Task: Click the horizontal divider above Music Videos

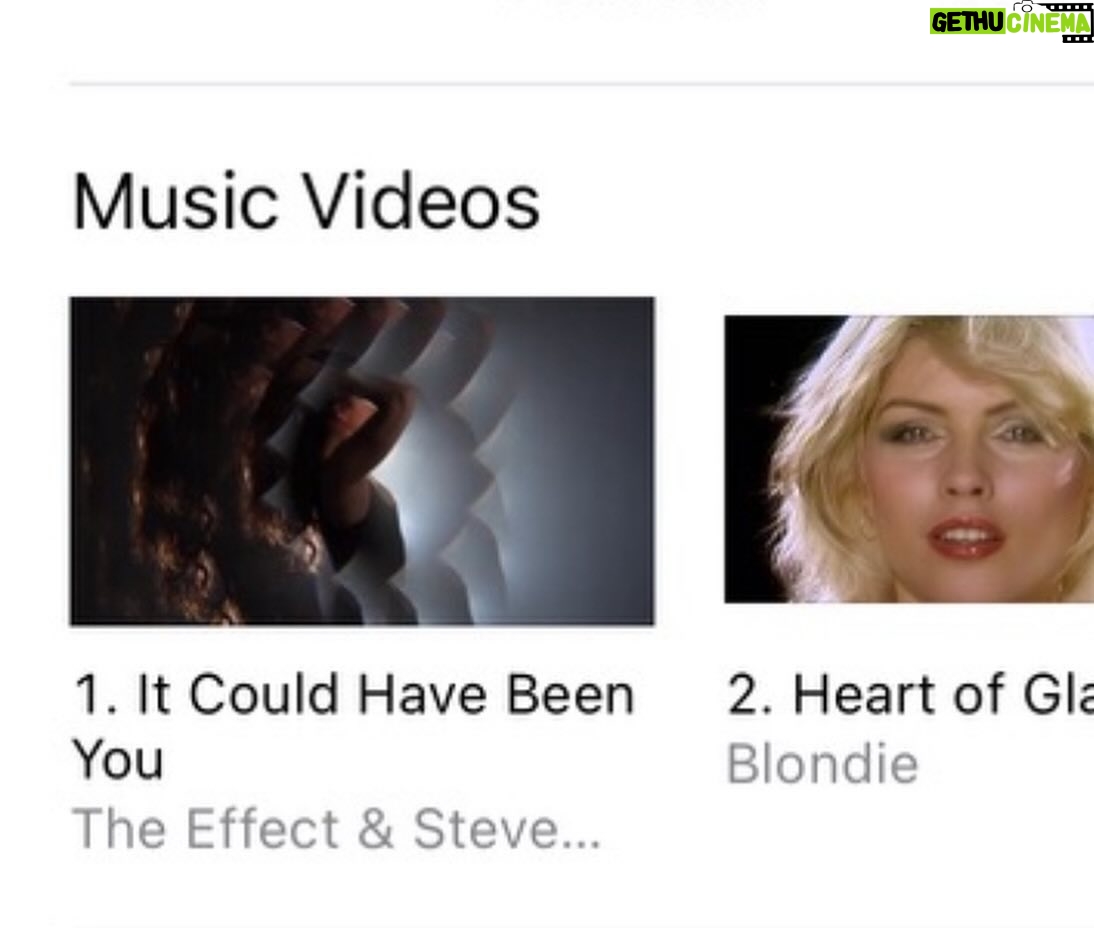Action: click(x=581, y=84)
